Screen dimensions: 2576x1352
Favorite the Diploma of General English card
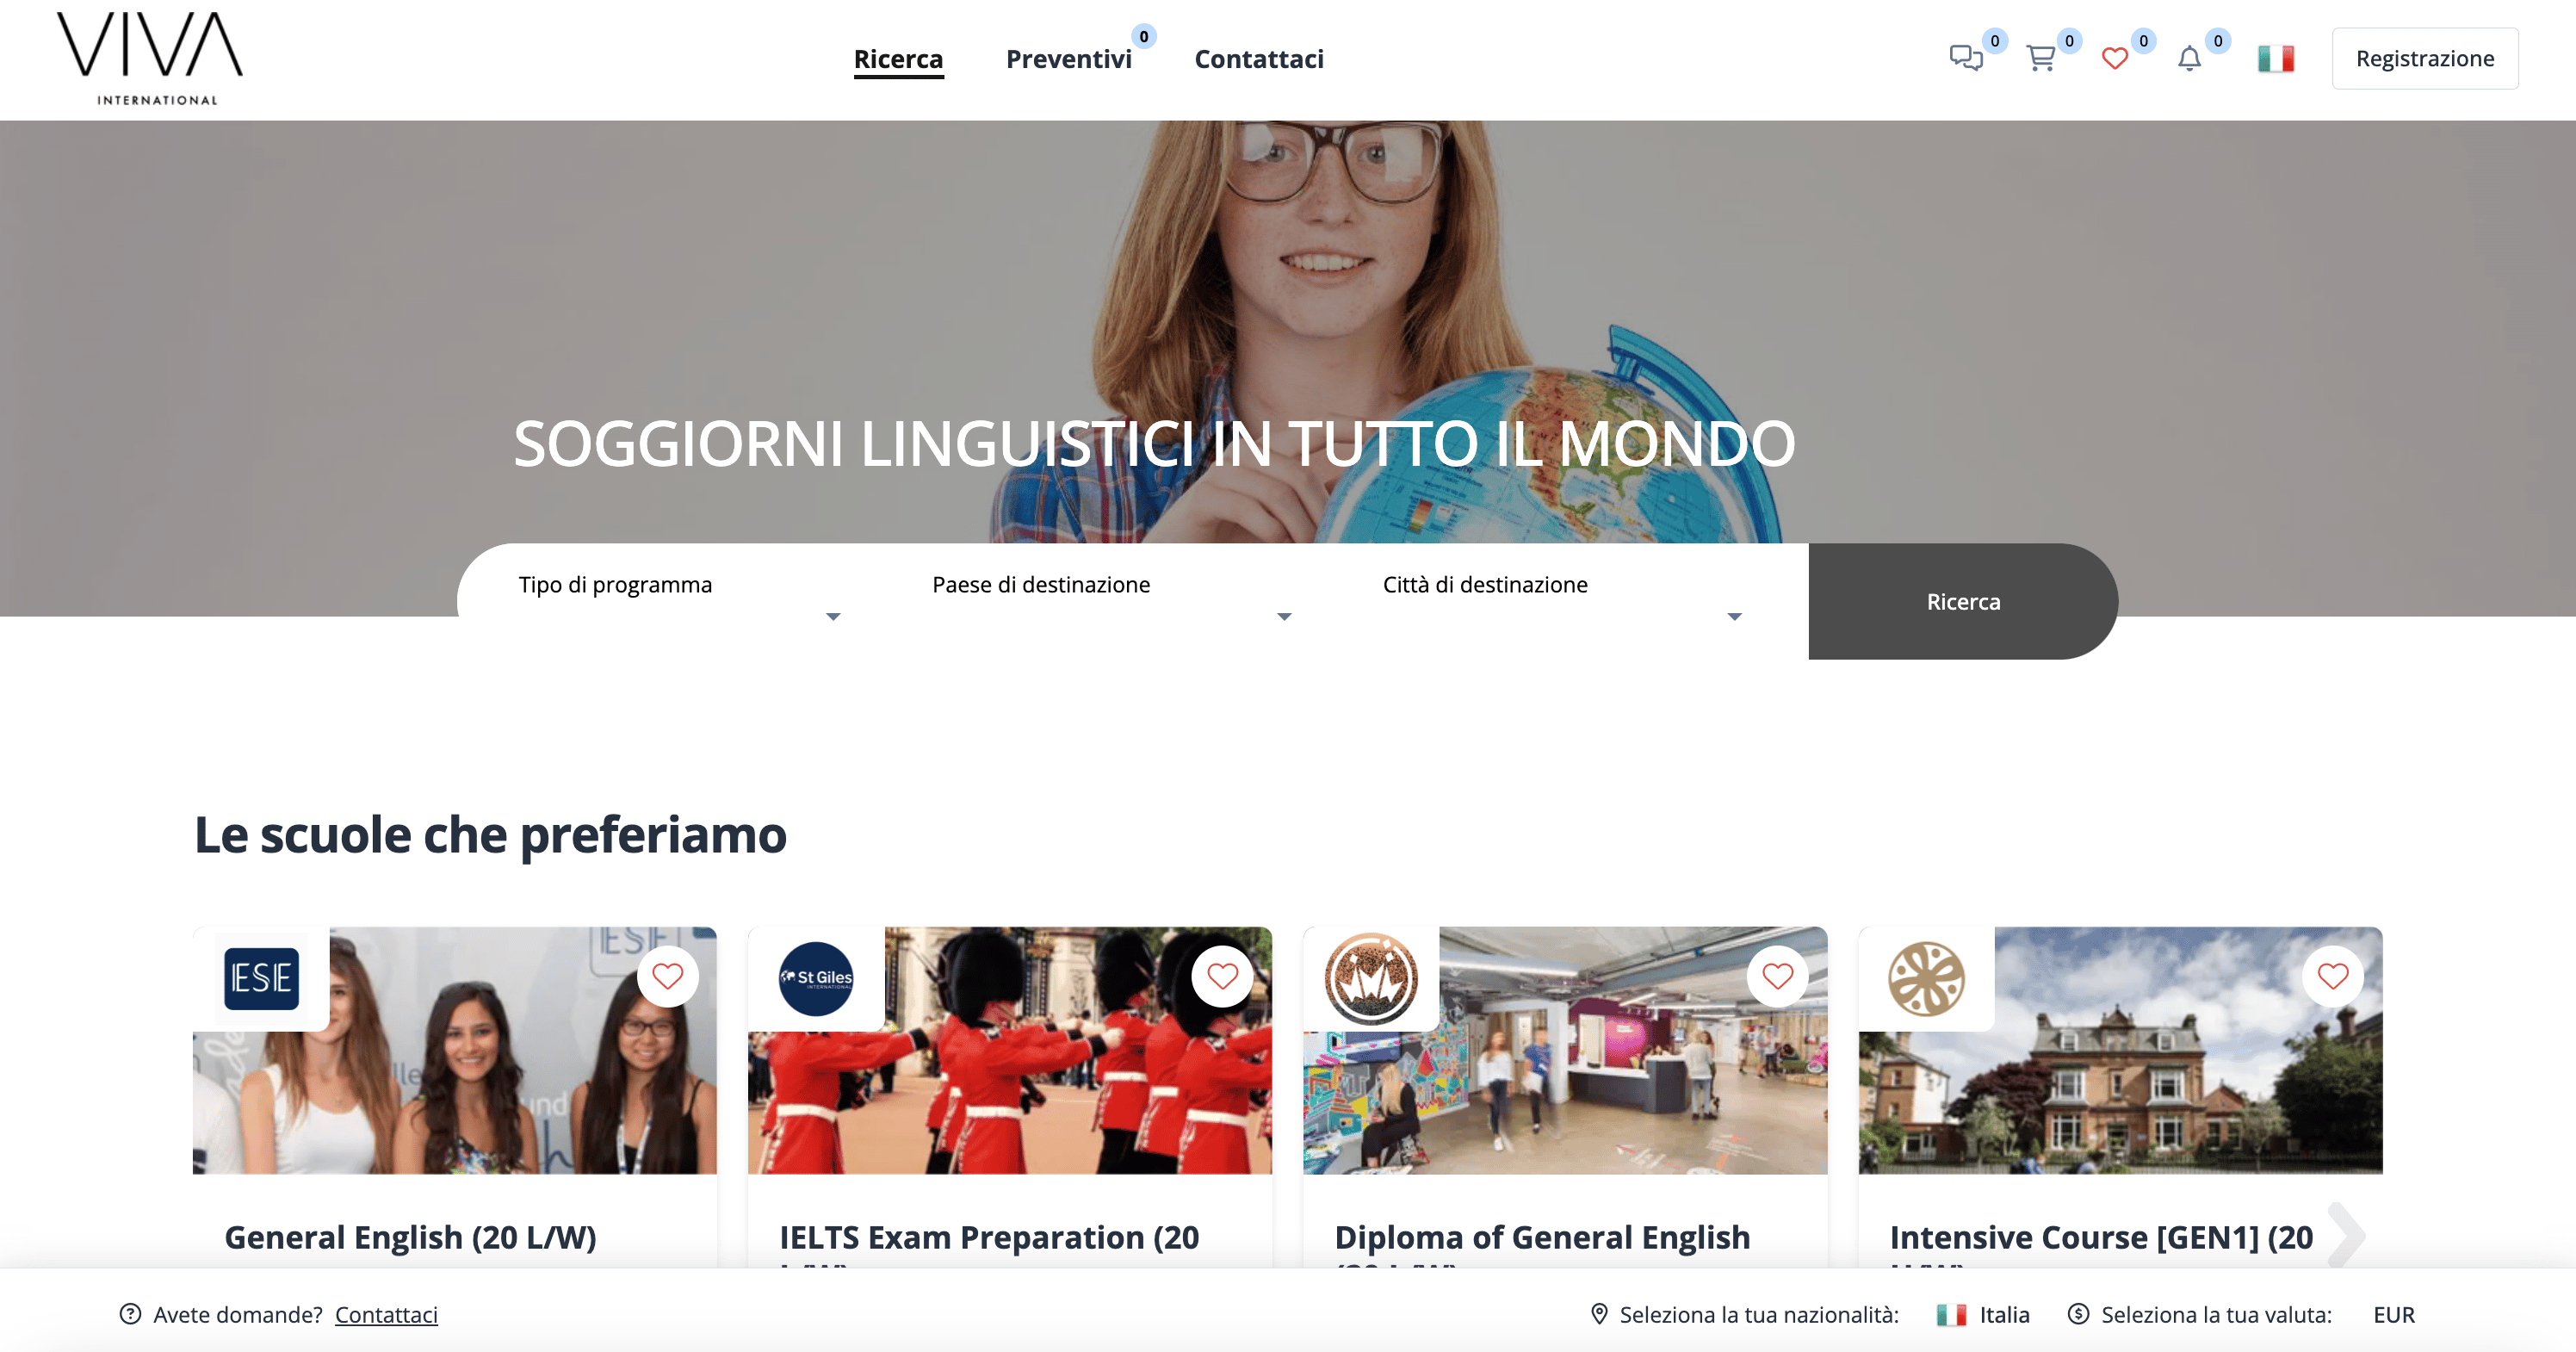pos(1777,976)
